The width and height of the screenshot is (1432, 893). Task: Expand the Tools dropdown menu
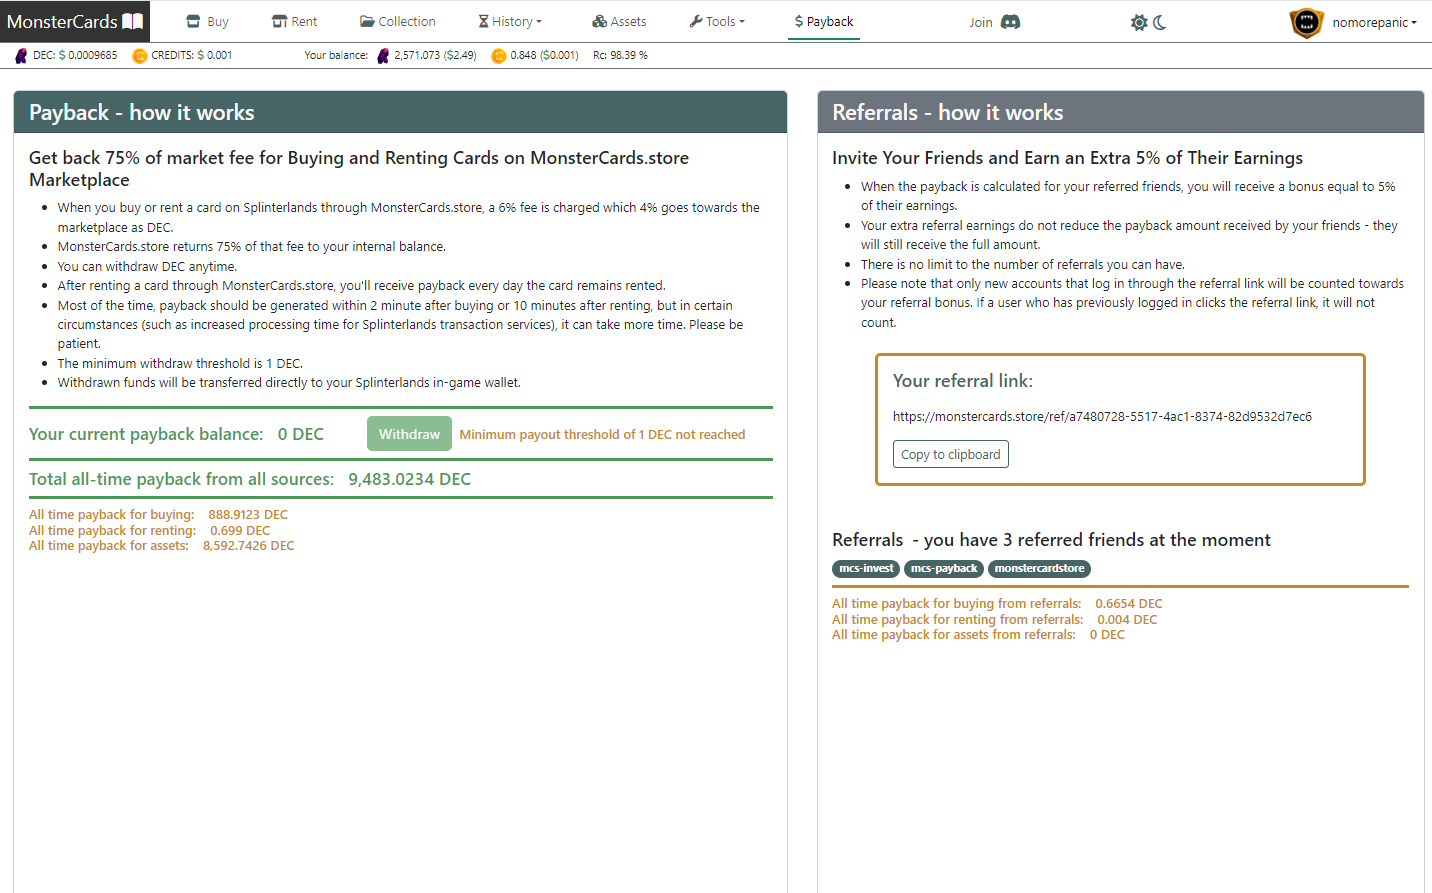(717, 21)
